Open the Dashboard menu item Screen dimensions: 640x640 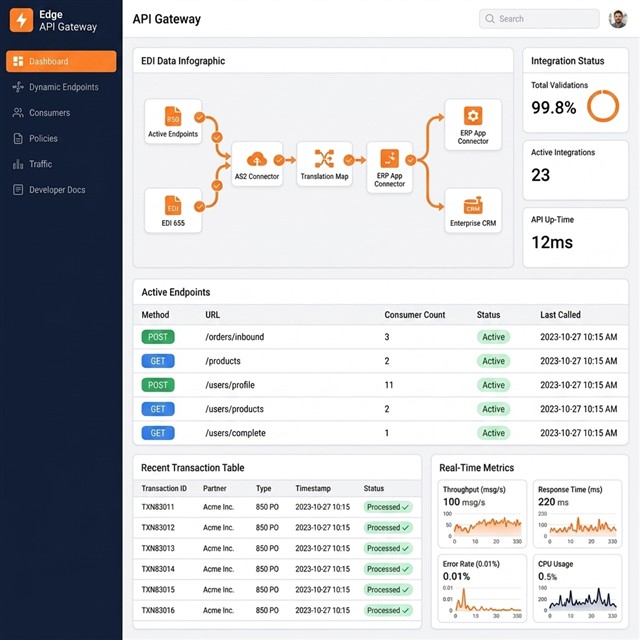click(61, 61)
